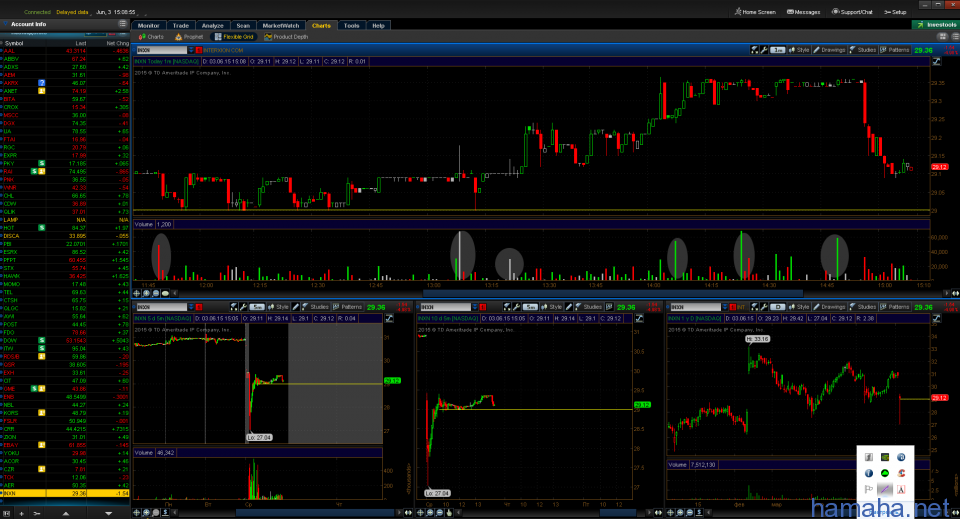Open the top chart Drawings menu
This screenshot has width=960, height=519.
coord(830,50)
